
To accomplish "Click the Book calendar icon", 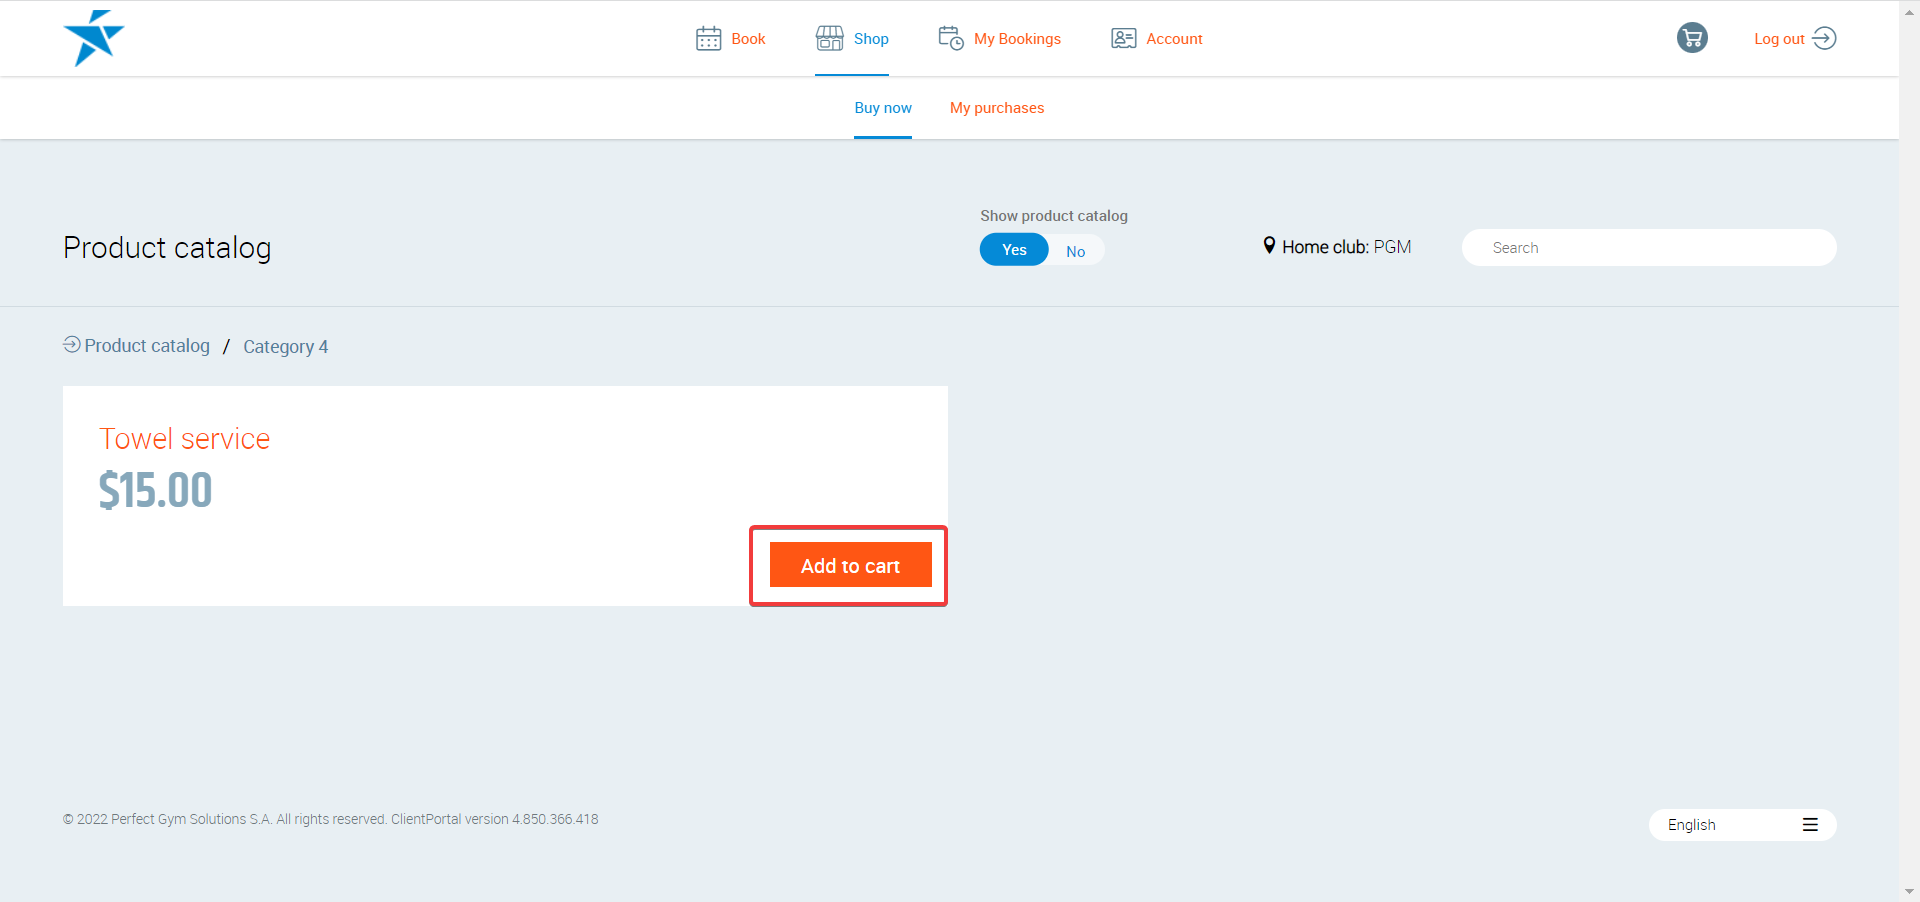I will coord(708,39).
